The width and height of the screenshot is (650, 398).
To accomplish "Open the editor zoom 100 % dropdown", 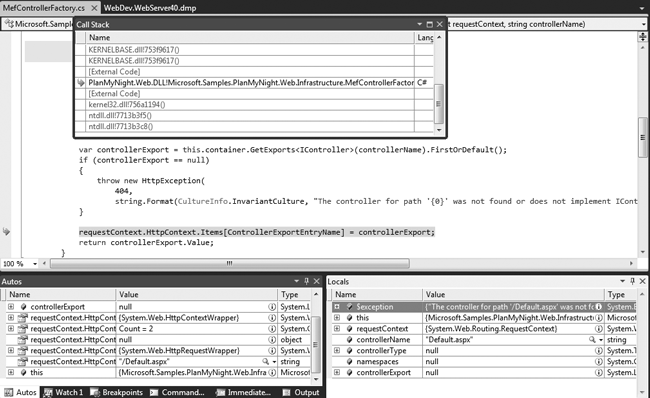I will coord(35,264).
